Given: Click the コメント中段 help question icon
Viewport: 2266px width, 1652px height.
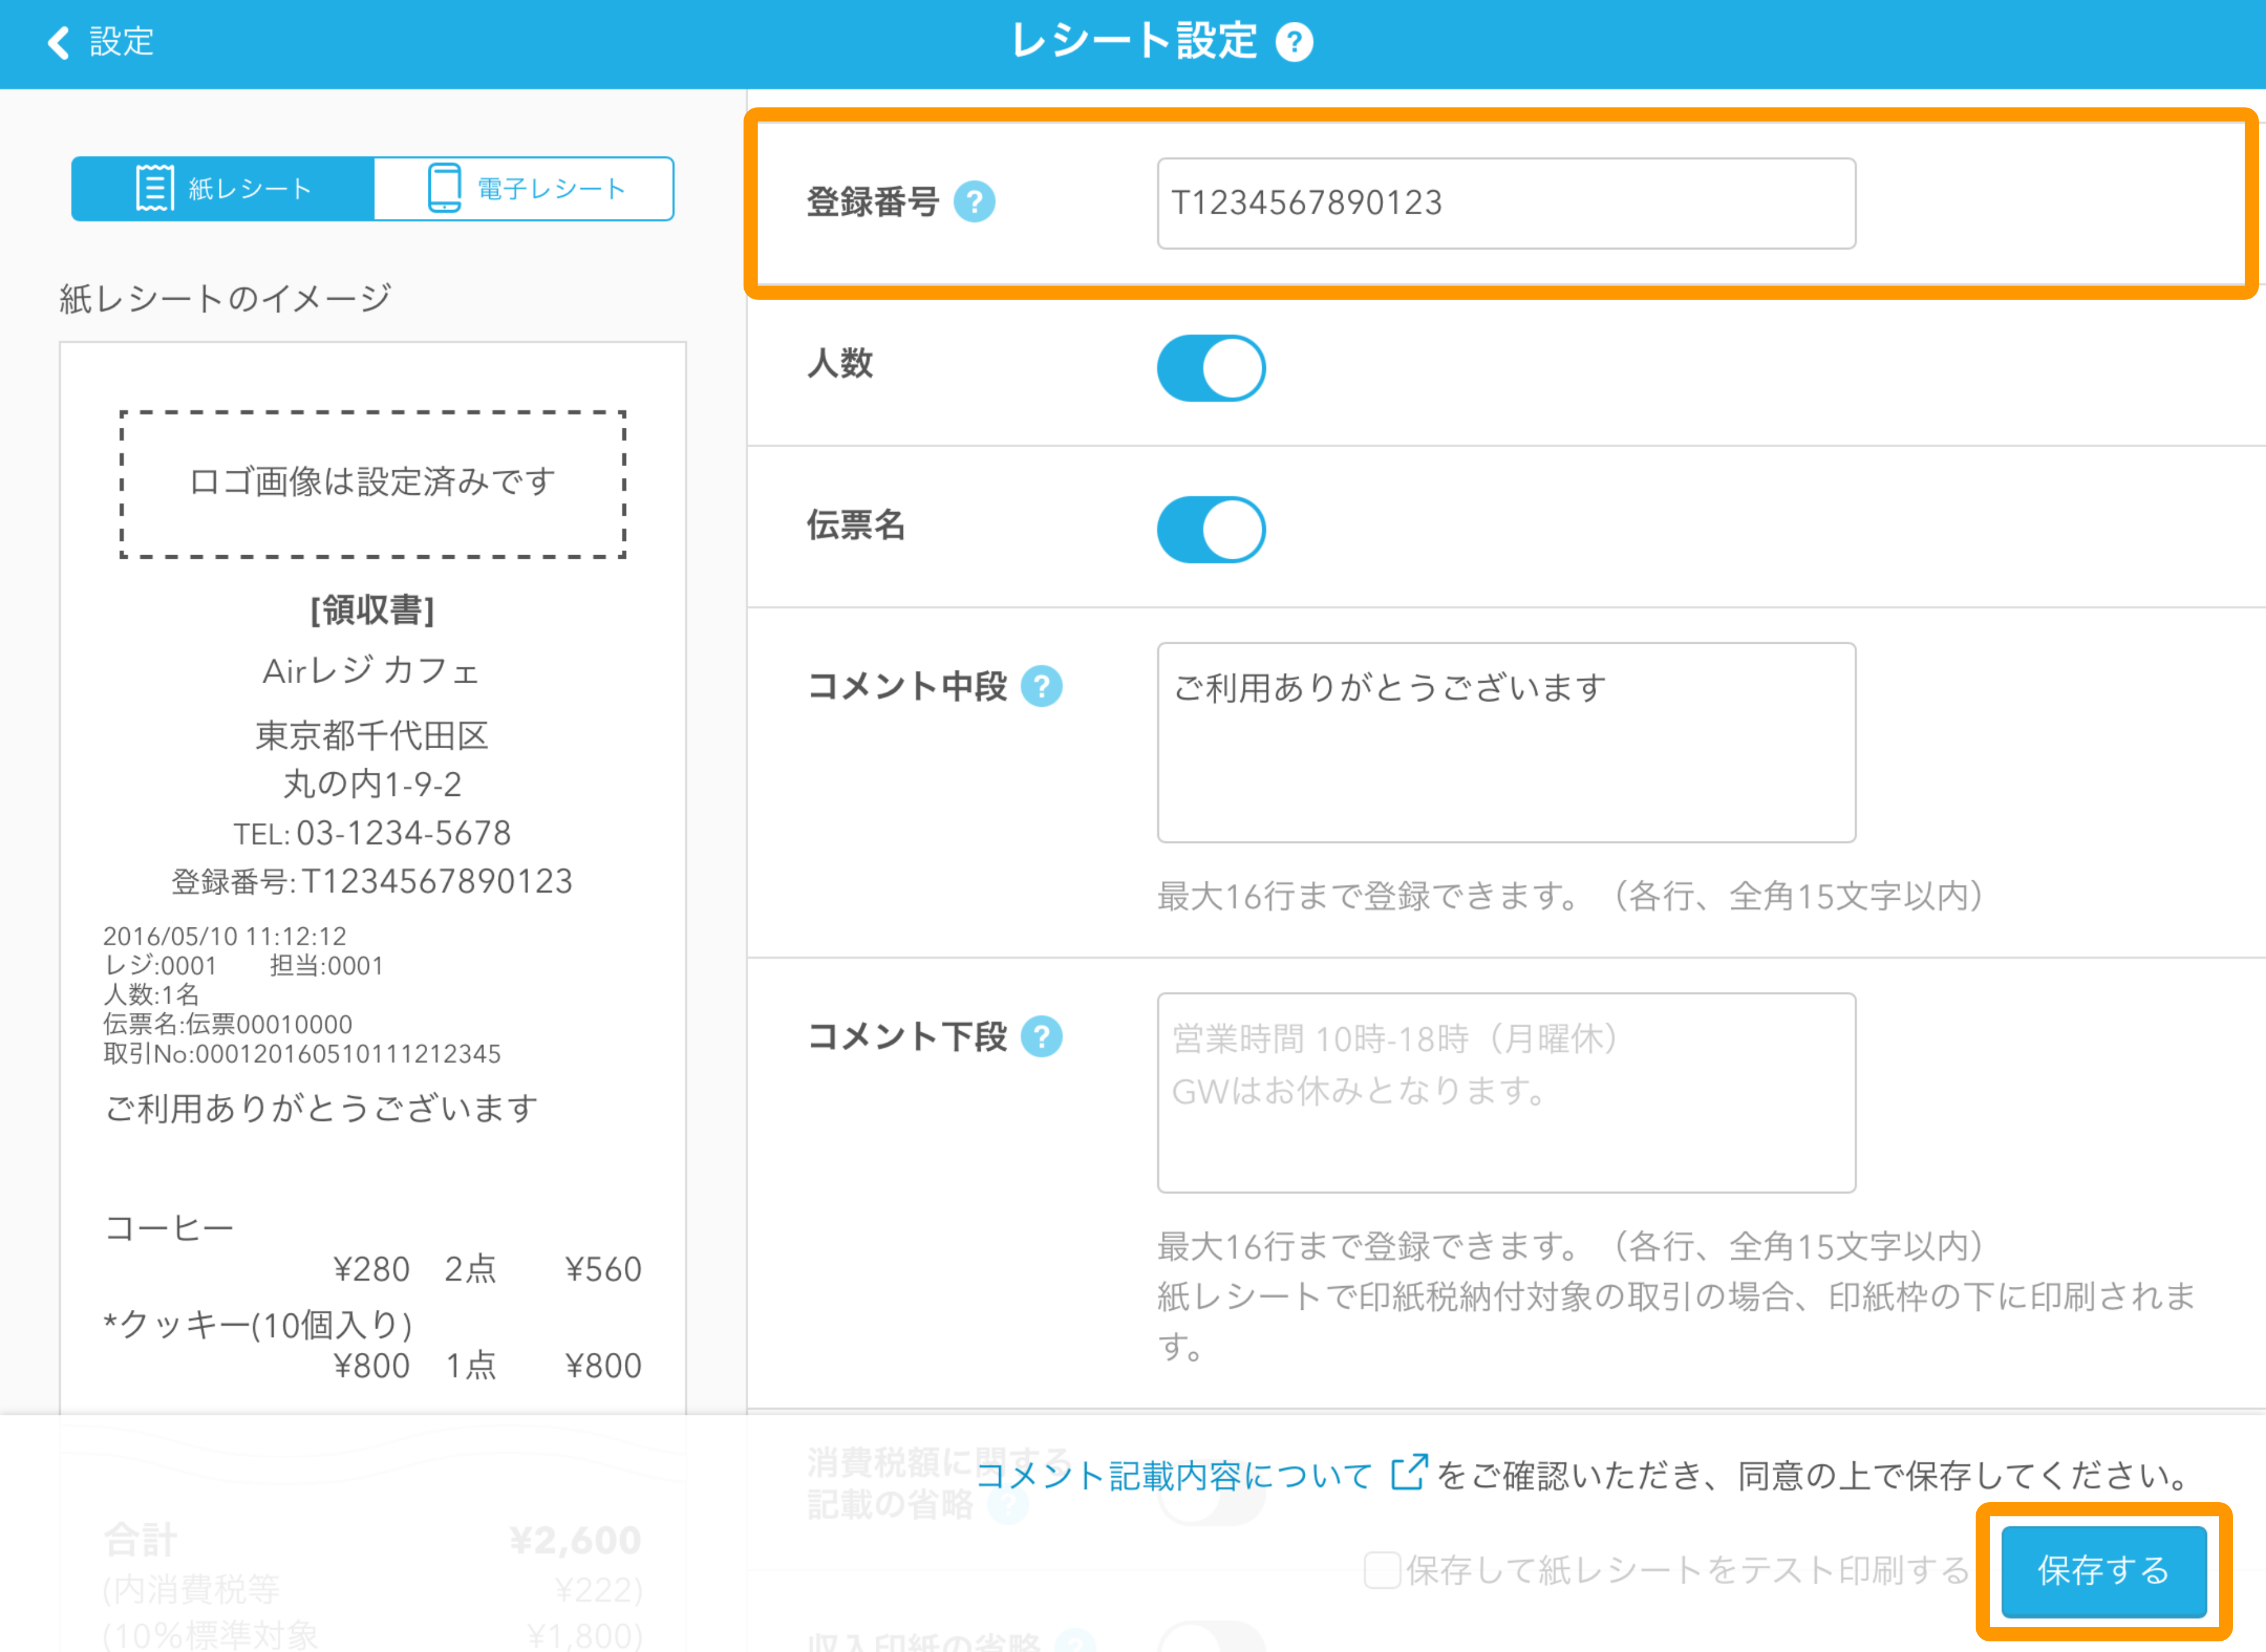Looking at the screenshot, I should click(x=1041, y=687).
